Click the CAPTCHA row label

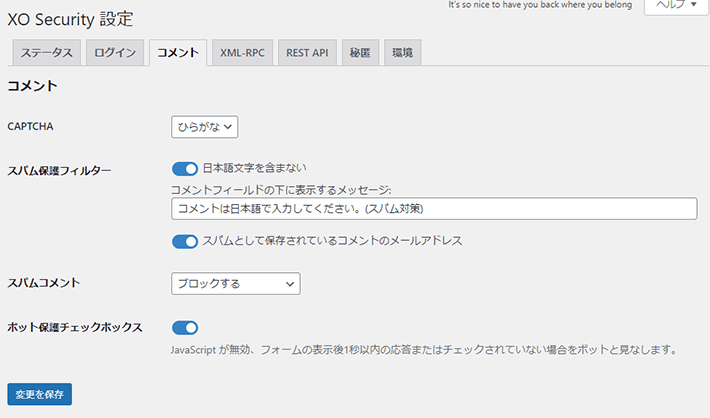(30, 126)
